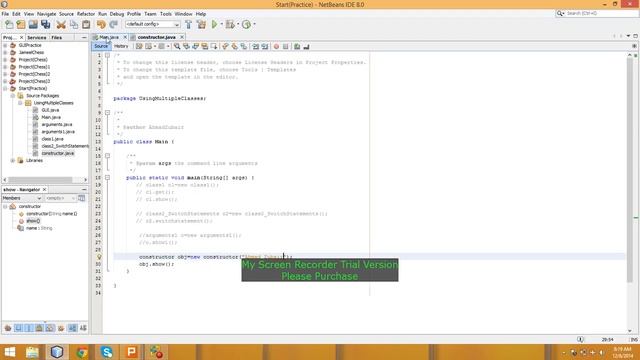Open the Refactor menu
Screen dimensions: 640x360
(x=86, y=14)
